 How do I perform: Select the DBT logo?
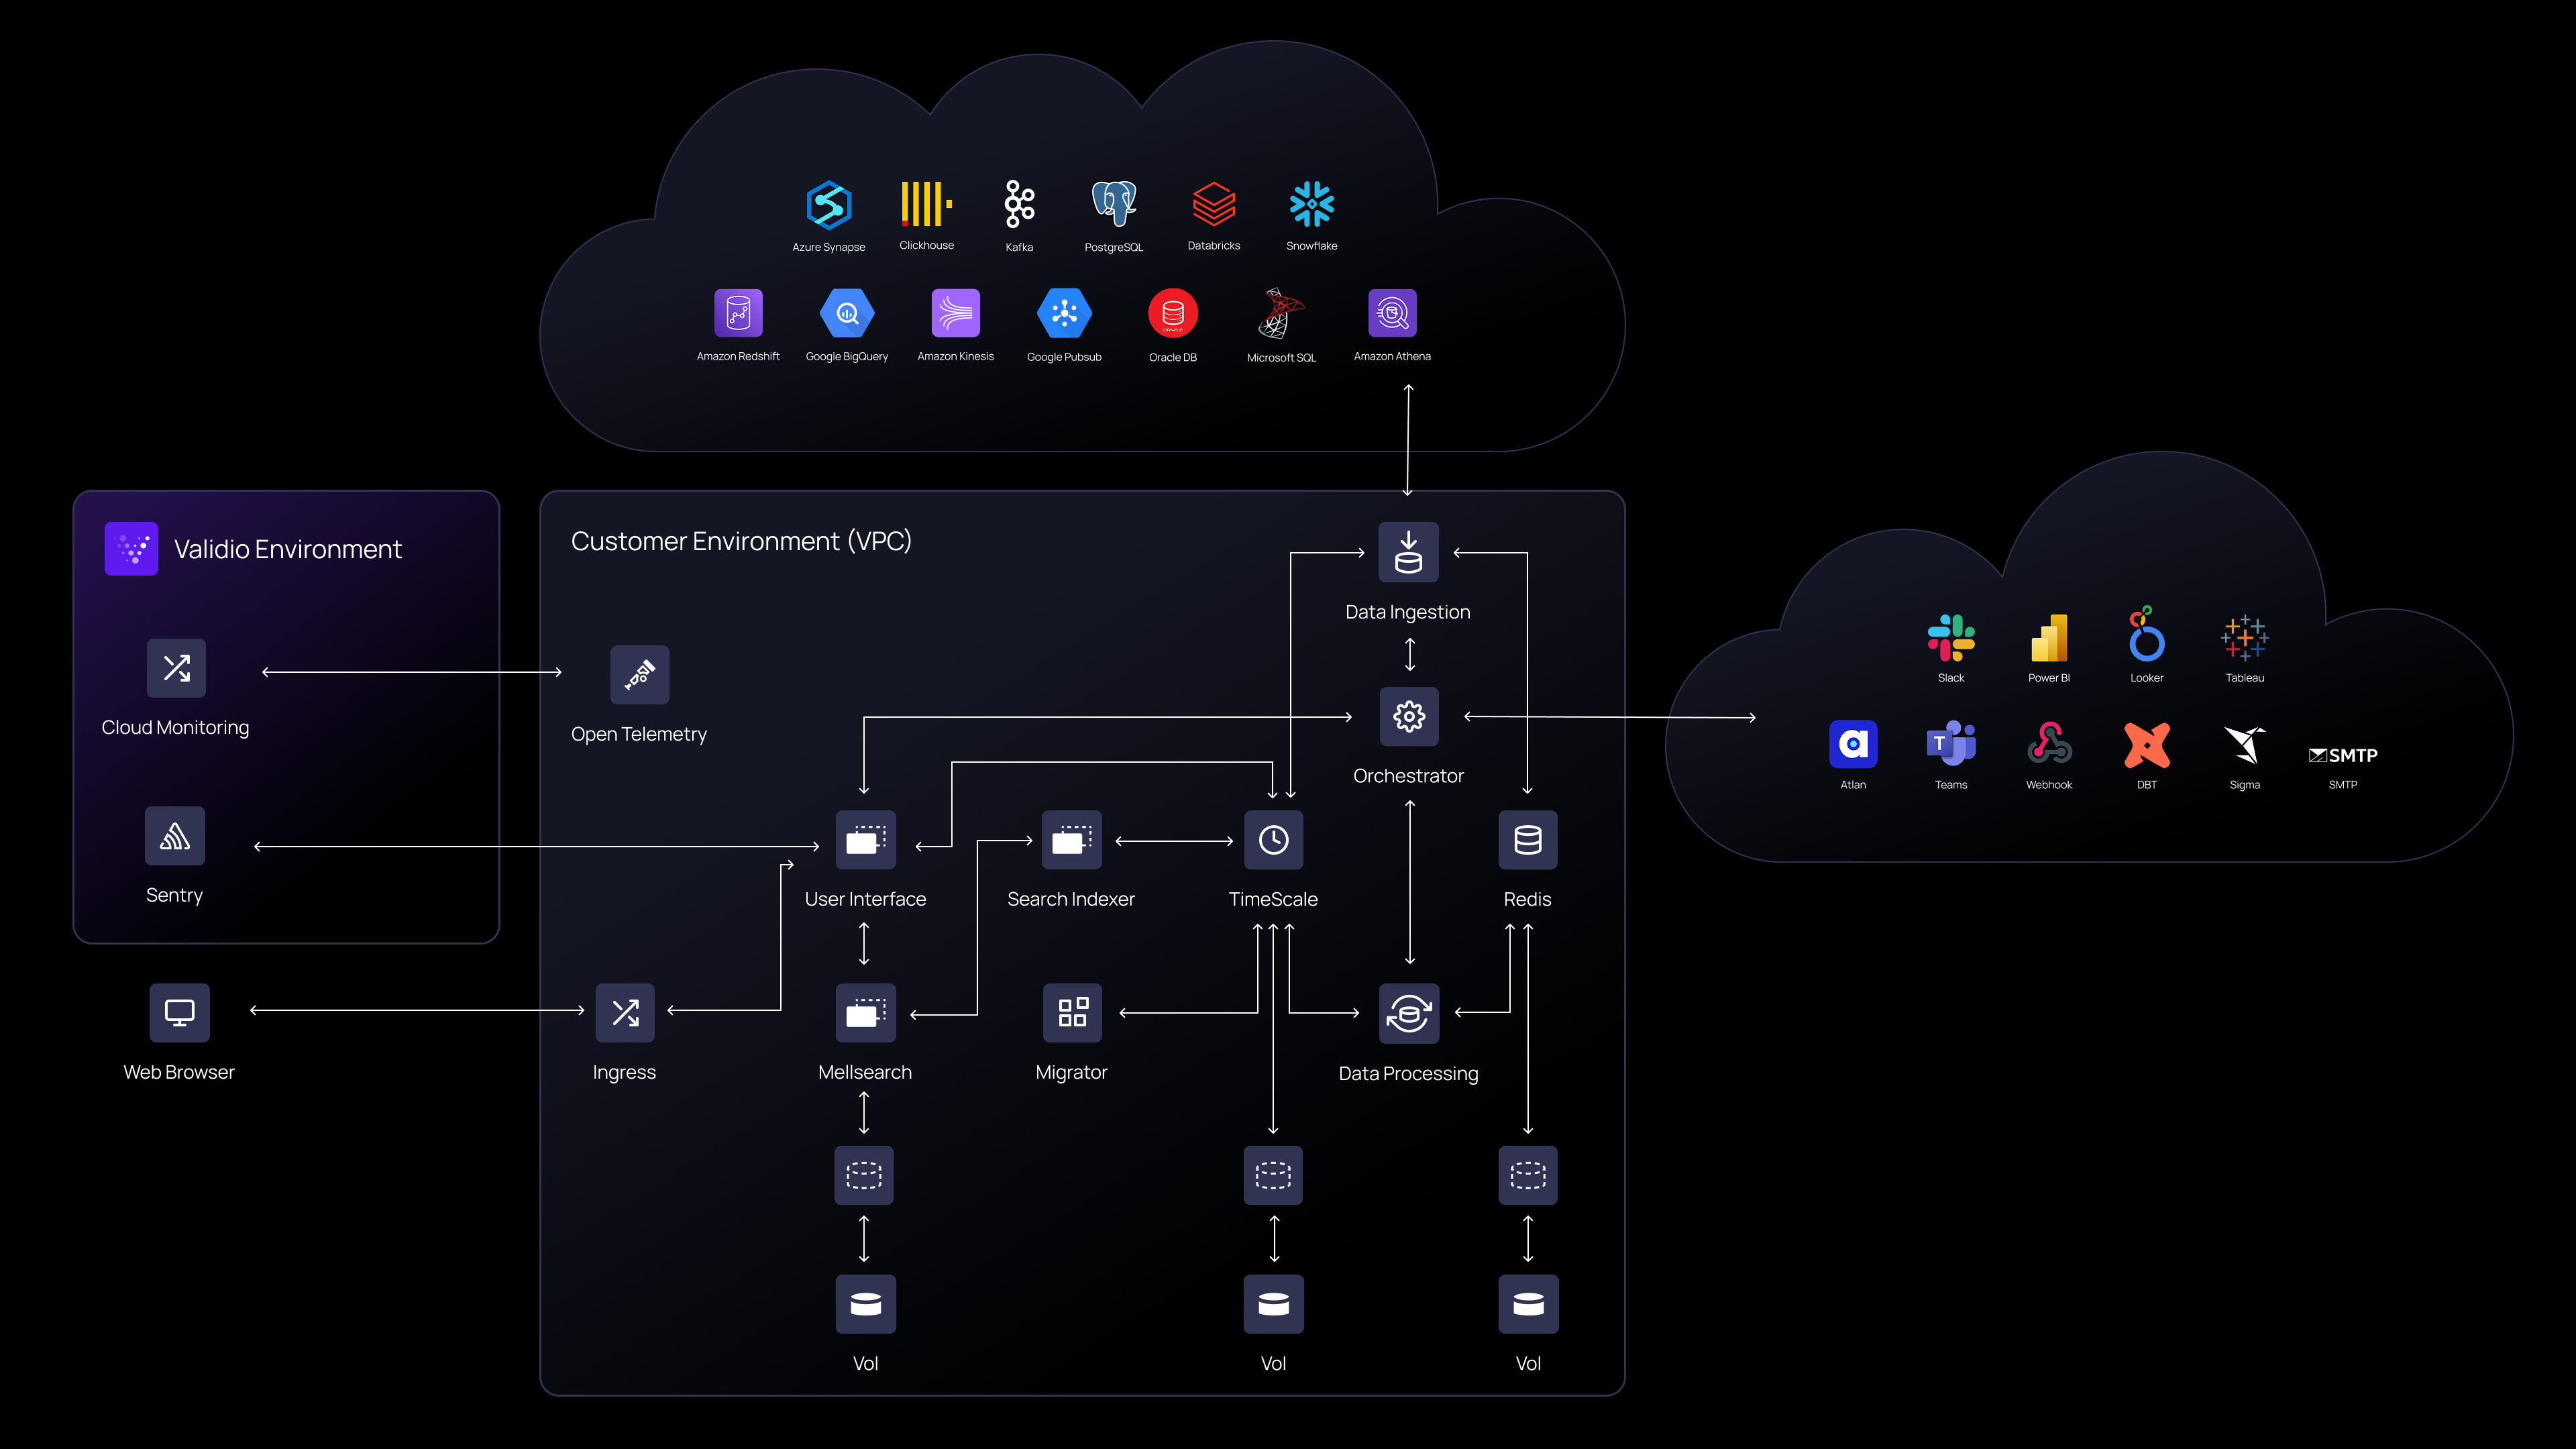(x=2147, y=744)
